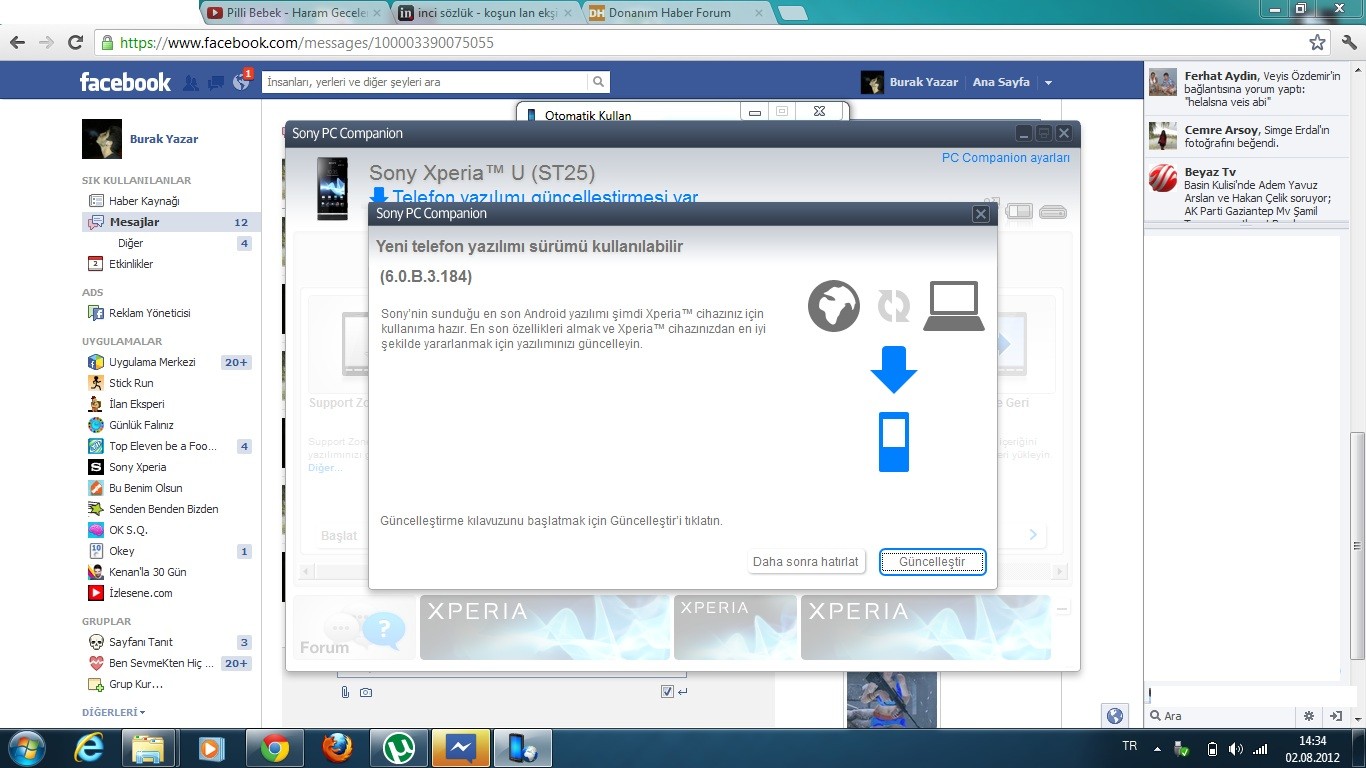The height and width of the screenshot is (768, 1366).
Task: Click Ferhat Aydin ticker story
Action: click(1244, 89)
